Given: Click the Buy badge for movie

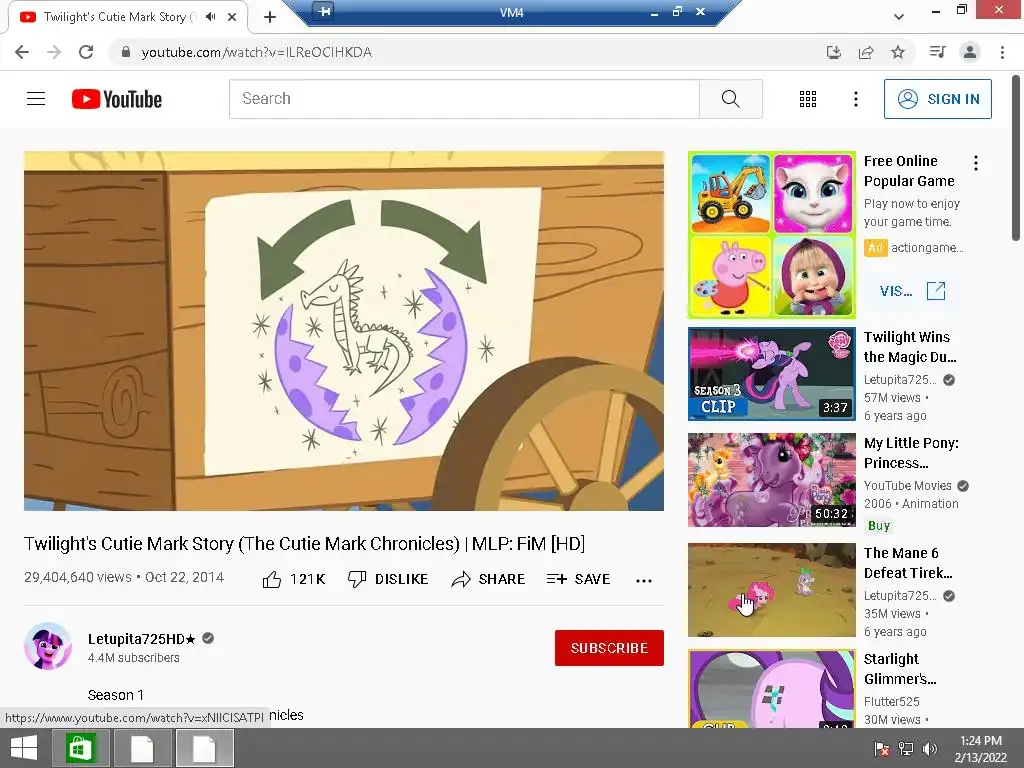Looking at the screenshot, I should 879,526.
